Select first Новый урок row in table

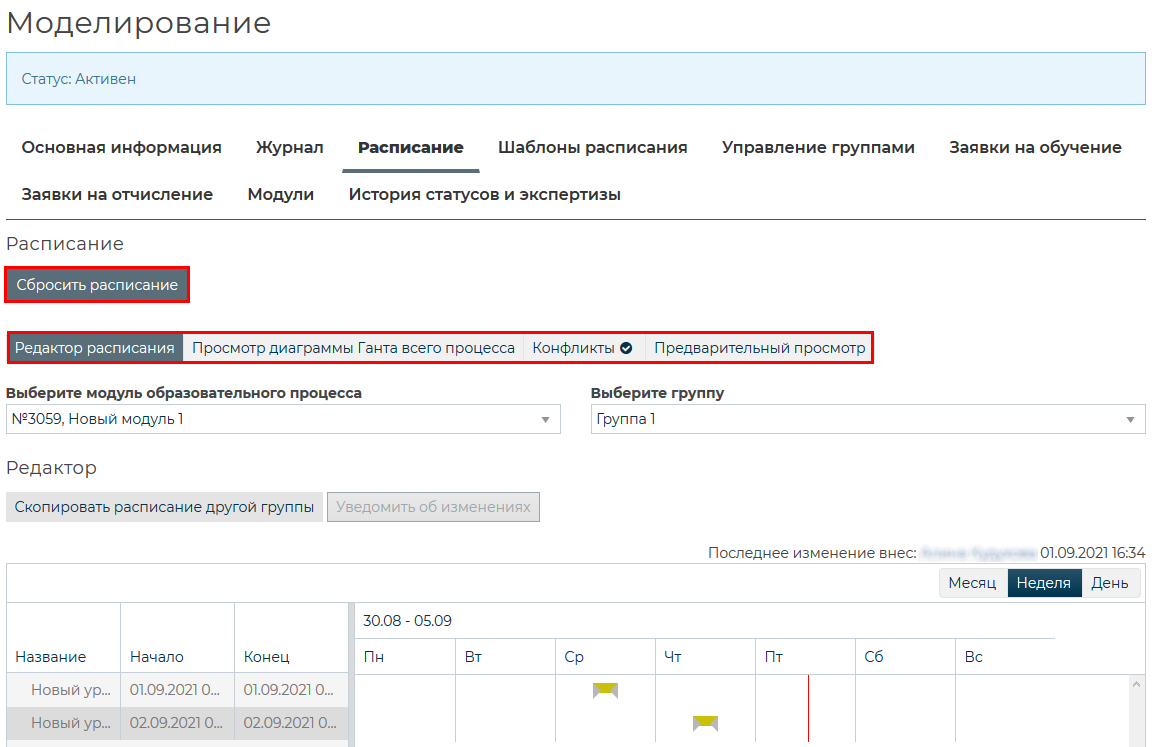(x=63, y=689)
